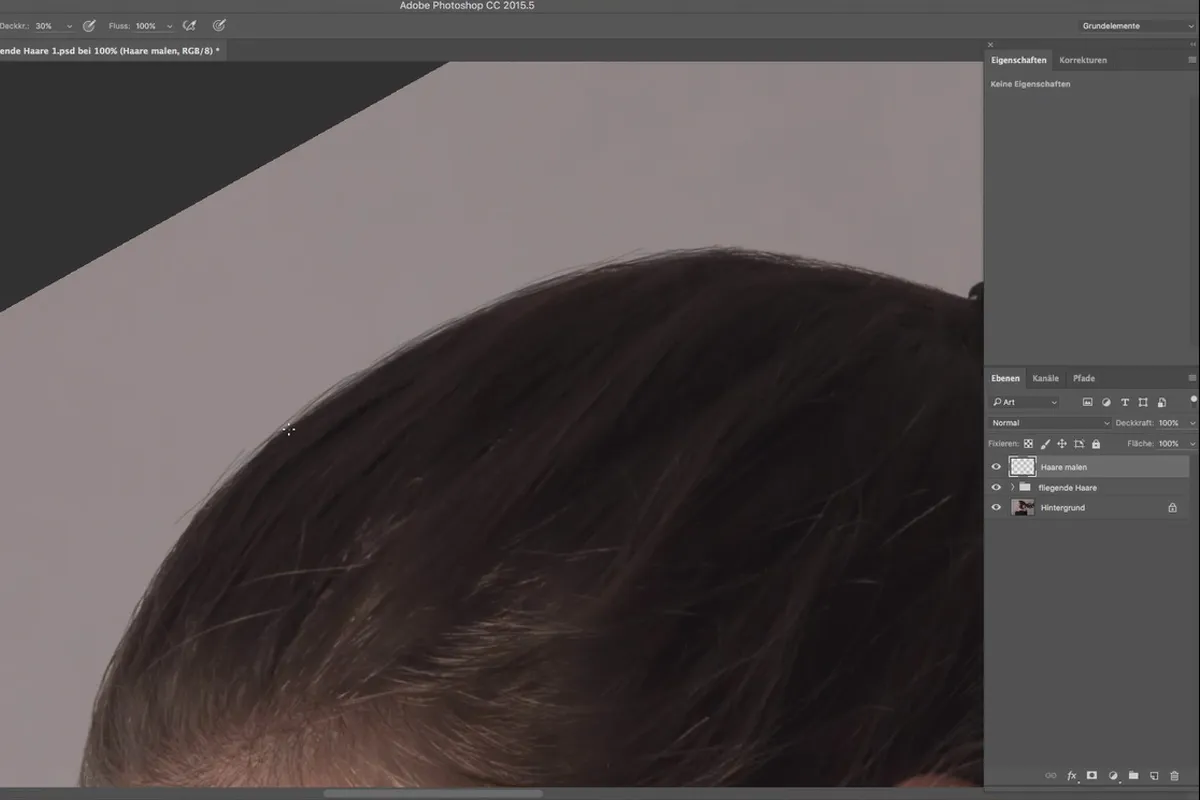Create new fill or adjustment layer
Viewport: 1200px width, 800px height.
tap(1113, 775)
